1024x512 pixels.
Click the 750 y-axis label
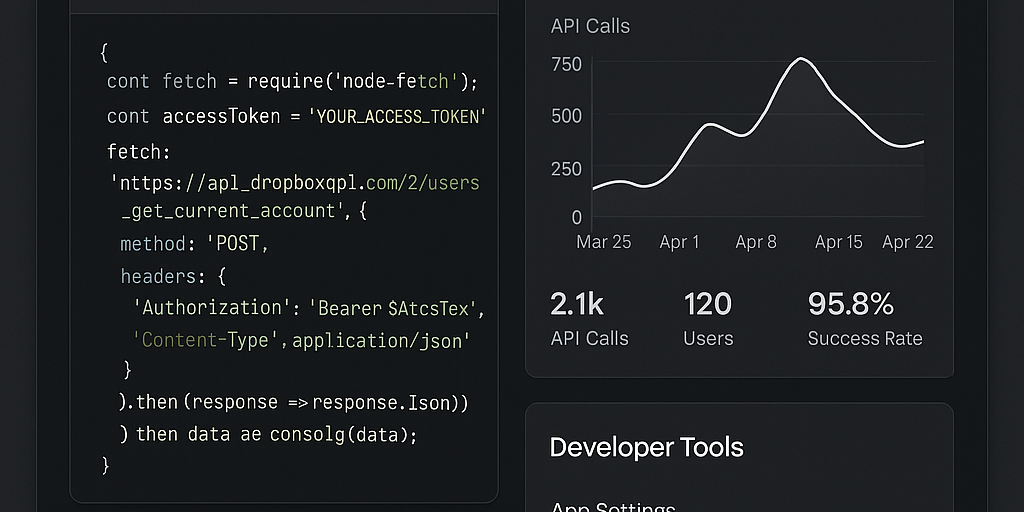[566, 65]
